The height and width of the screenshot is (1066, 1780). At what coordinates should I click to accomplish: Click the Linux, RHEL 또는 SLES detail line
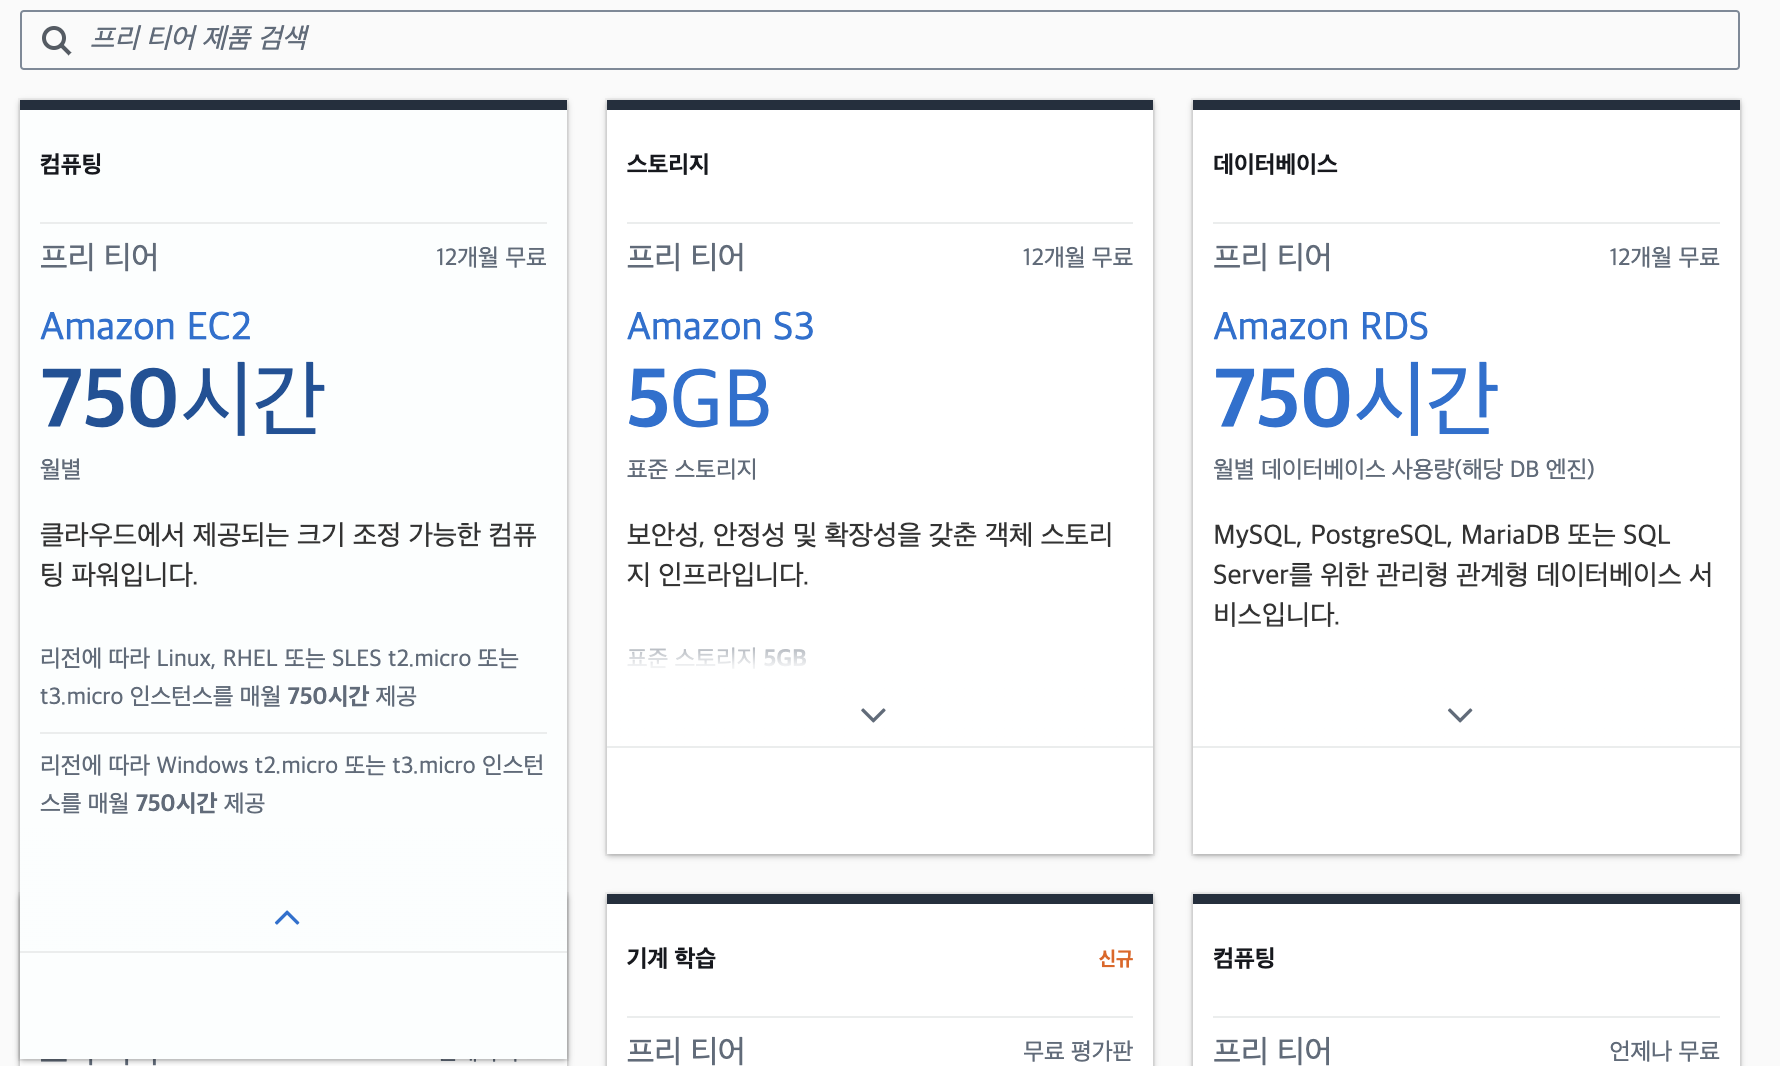coord(280,677)
